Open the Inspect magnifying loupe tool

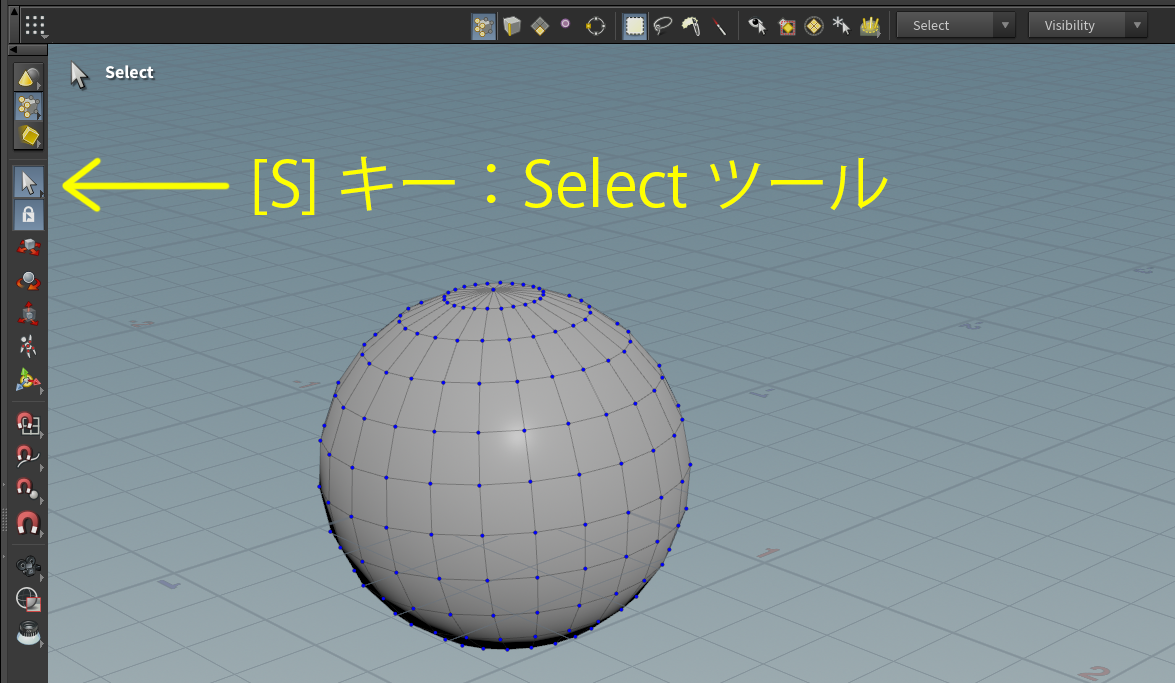pyautogui.click(x=28, y=633)
